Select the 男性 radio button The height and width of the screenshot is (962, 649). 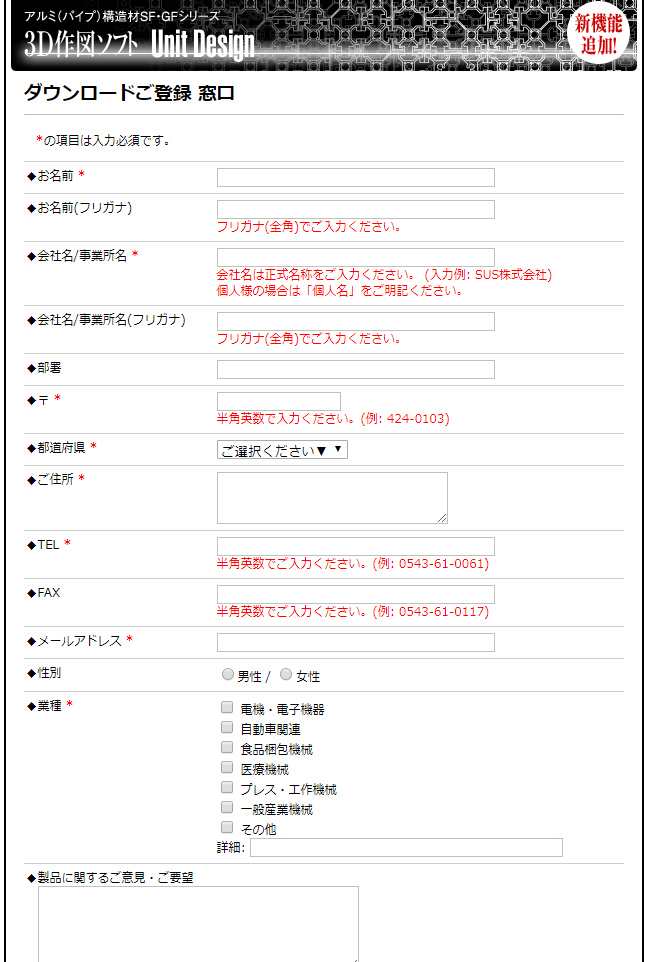pyautogui.click(x=228, y=674)
